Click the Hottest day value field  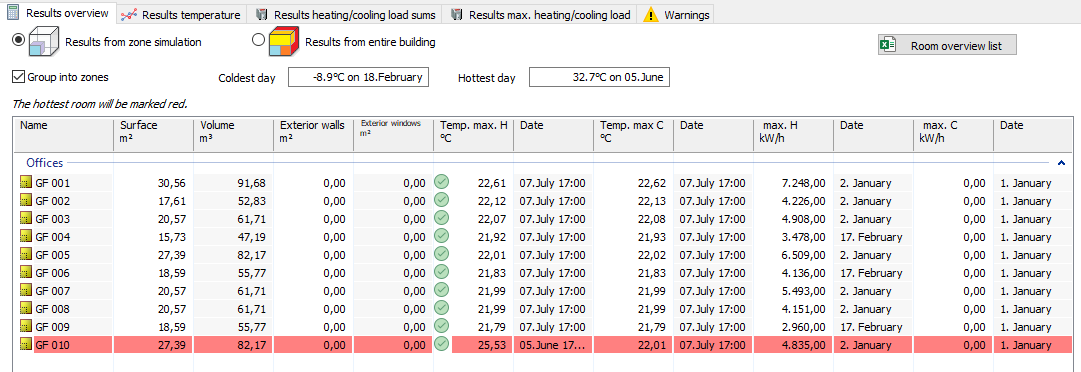[599, 77]
